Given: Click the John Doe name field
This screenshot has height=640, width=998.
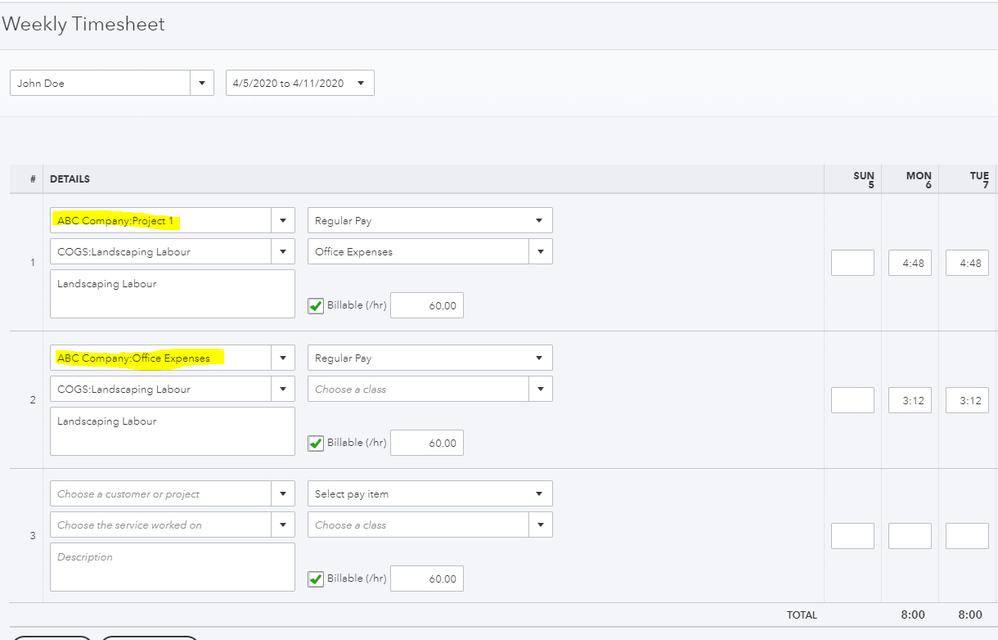Looking at the screenshot, I should pos(100,83).
